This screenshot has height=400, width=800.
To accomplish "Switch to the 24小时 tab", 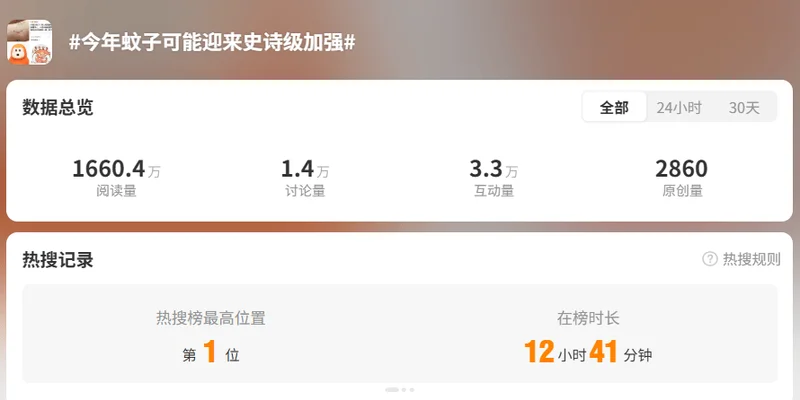I will 679,108.
